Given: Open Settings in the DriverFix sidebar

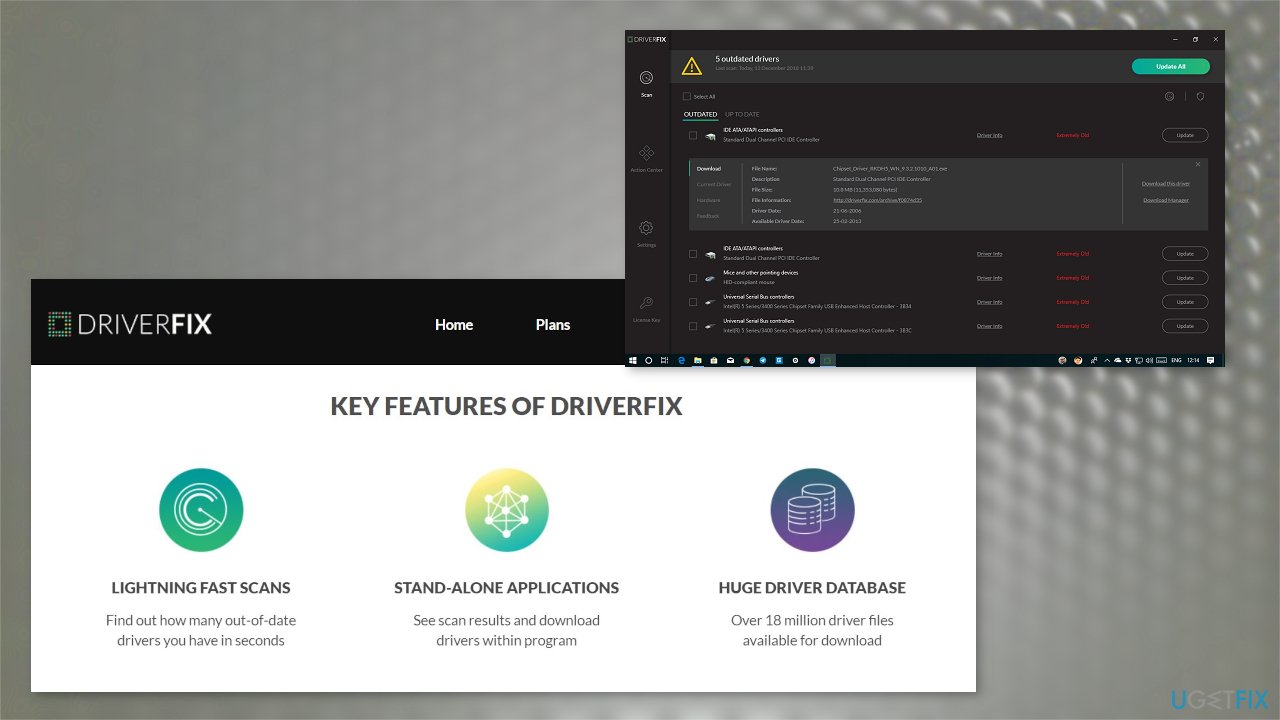Looking at the screenshot, I should click(646, 233).
